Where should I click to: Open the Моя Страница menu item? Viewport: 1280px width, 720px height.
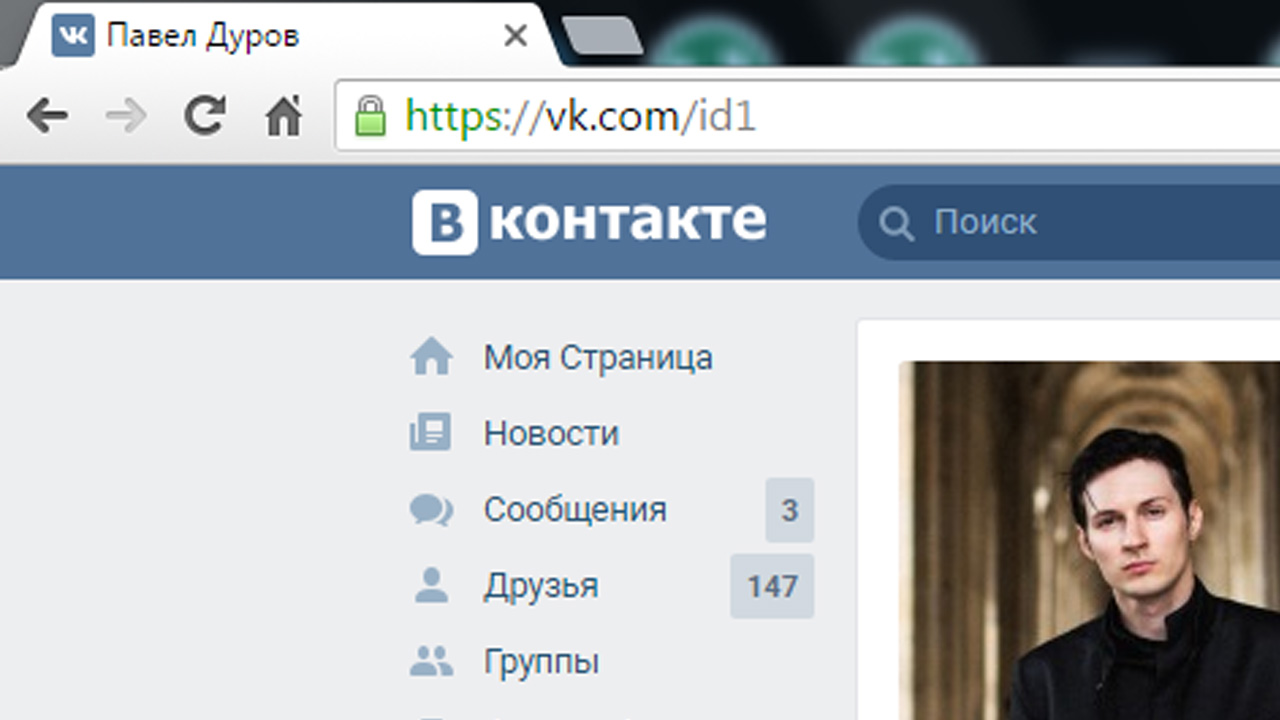coord(597,357)
